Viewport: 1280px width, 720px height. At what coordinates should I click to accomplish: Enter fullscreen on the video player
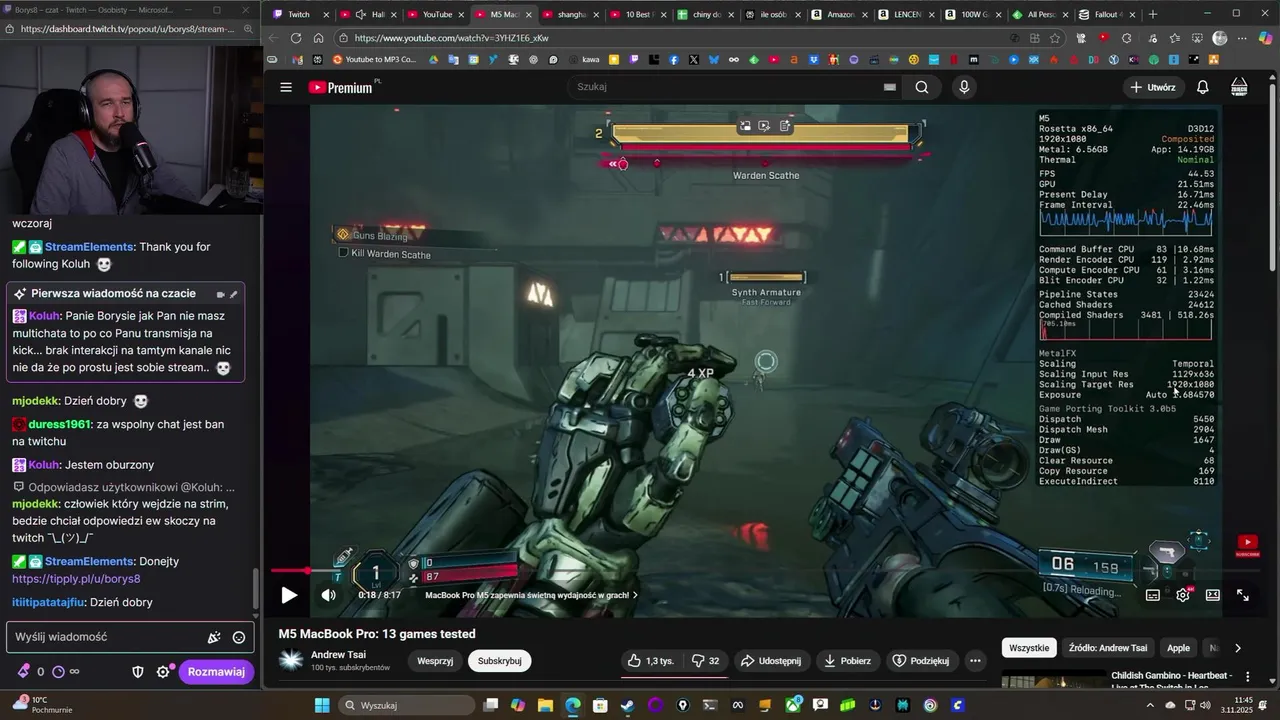click(x=1243, y=595)
